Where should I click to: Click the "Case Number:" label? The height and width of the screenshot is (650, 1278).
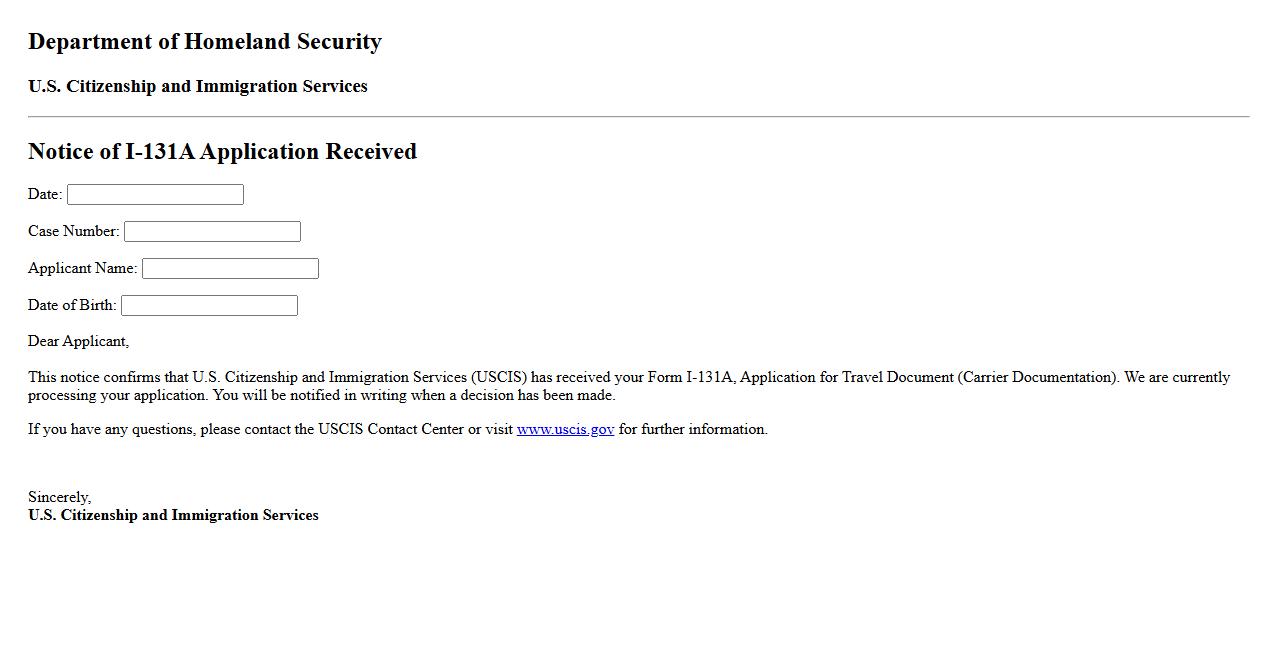point(73,232)
